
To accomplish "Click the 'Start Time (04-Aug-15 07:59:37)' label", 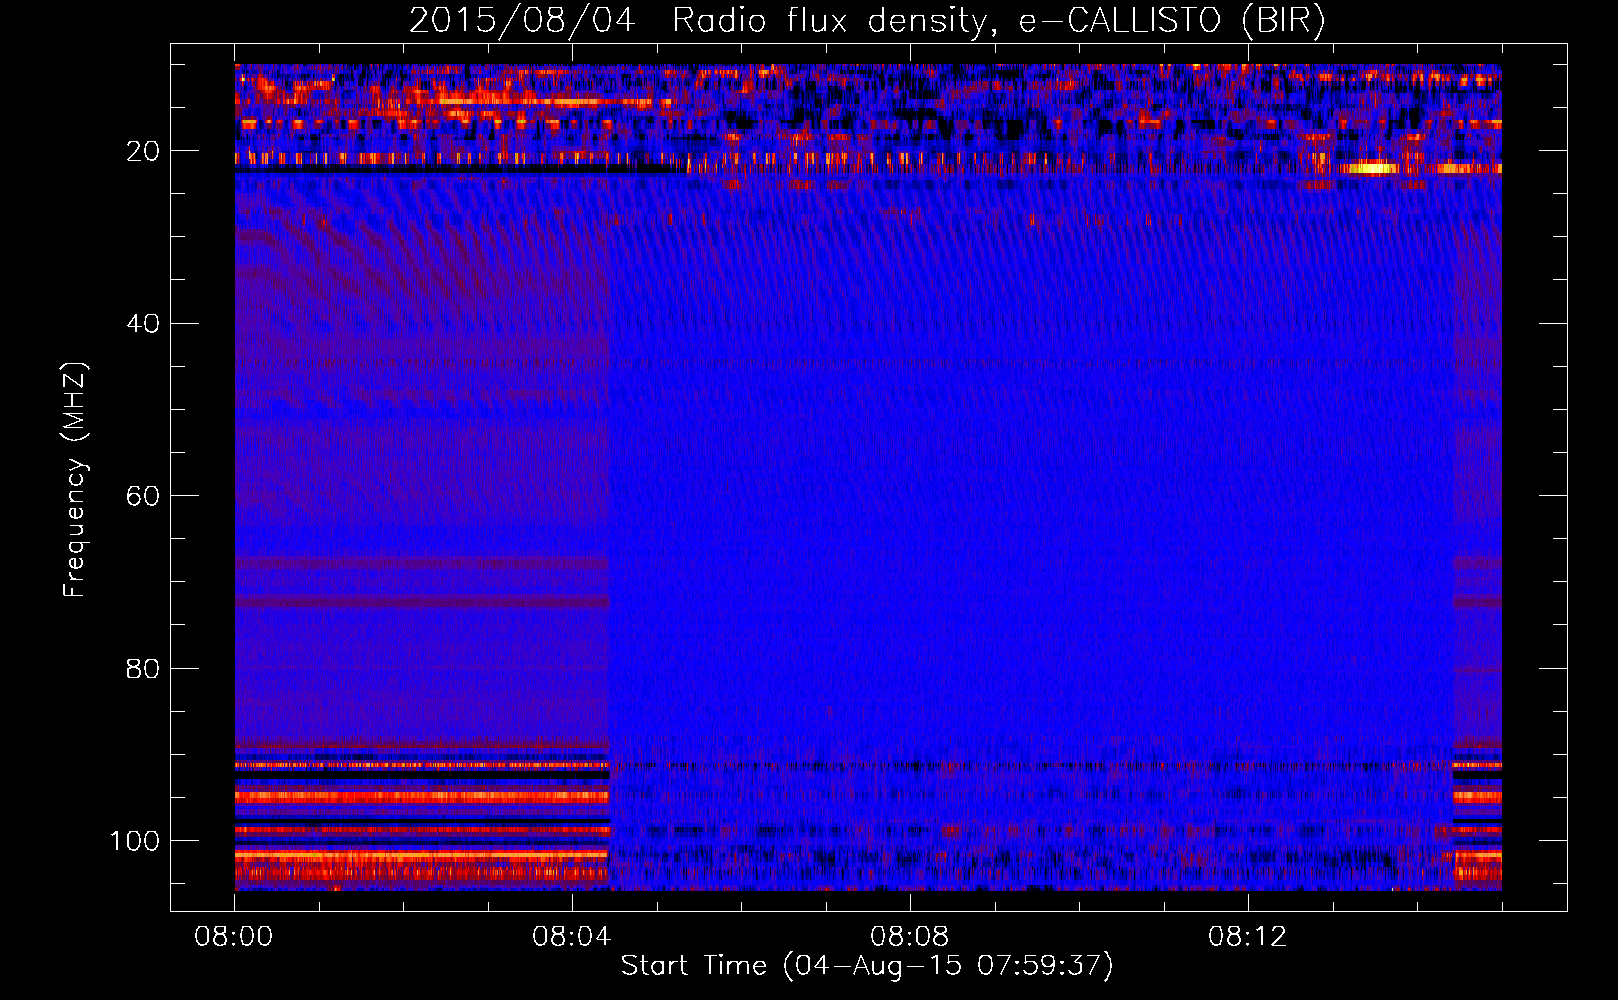I will point(867,966).
